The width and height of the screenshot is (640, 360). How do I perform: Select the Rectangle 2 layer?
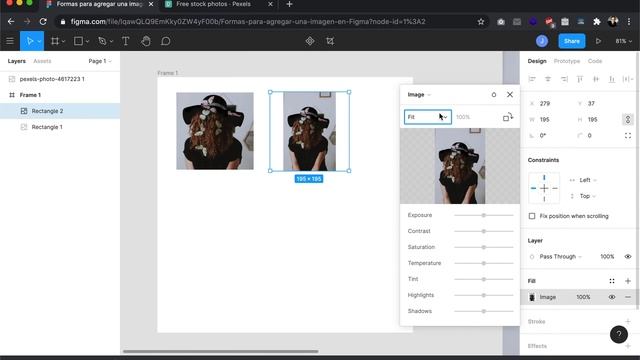60,111
